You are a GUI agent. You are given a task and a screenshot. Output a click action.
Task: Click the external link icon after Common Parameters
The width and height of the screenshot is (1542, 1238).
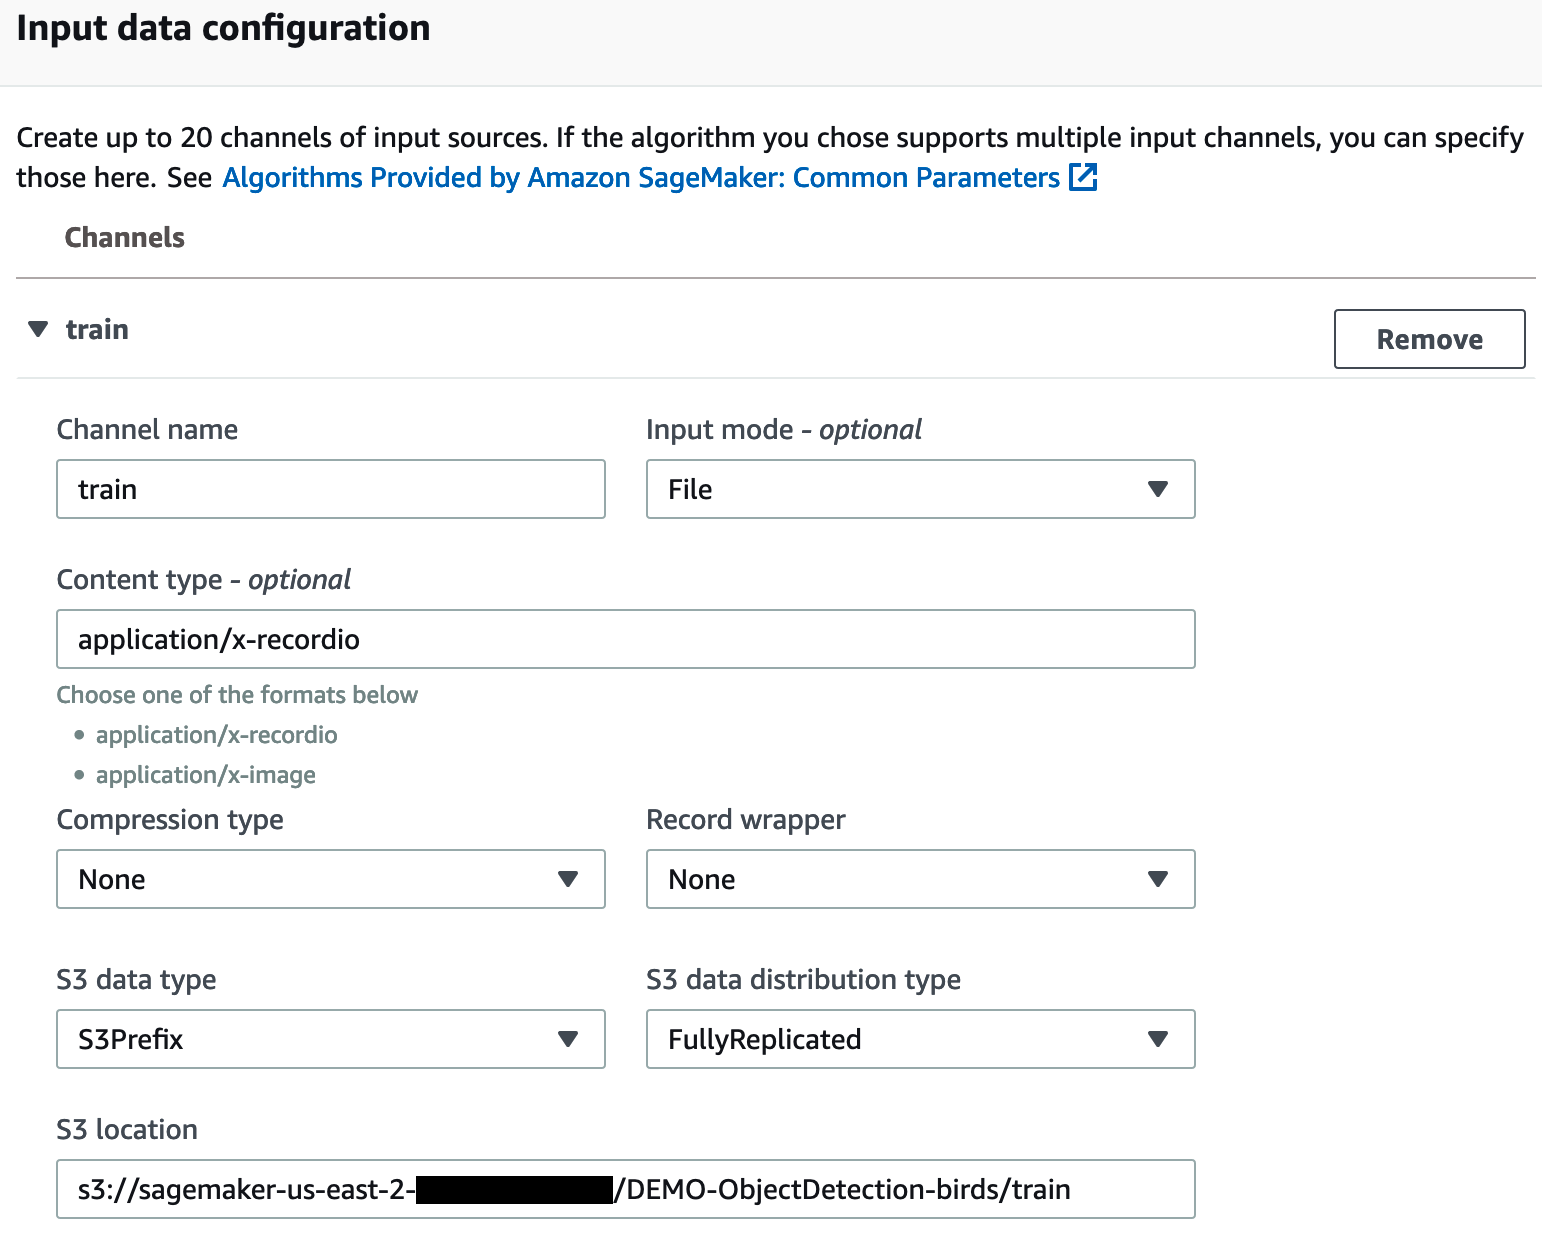pyautogui.click(x=1083, y=177)
